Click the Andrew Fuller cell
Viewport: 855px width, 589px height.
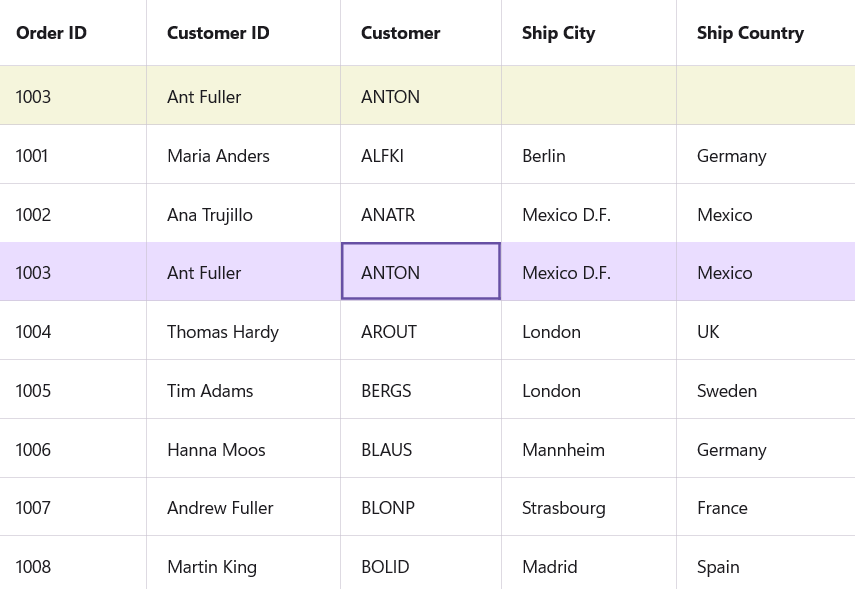pos(220,508)
